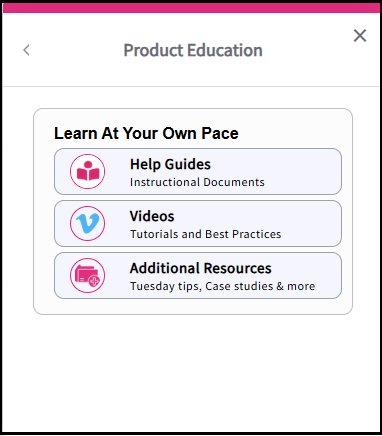Click the Learn At Your Own Pace heading
The height and width of the screenshot is (436, 382).
(146, 133)
